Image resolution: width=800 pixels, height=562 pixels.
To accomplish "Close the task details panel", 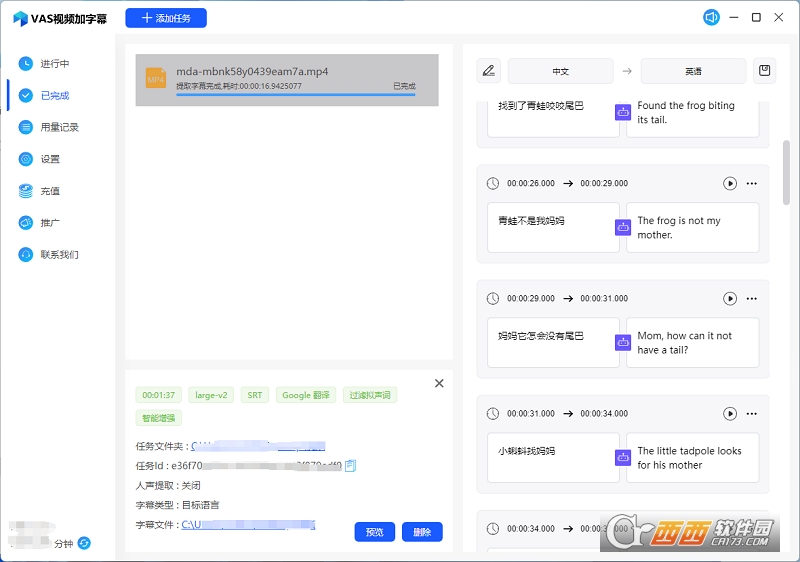I will coord(439,383).
